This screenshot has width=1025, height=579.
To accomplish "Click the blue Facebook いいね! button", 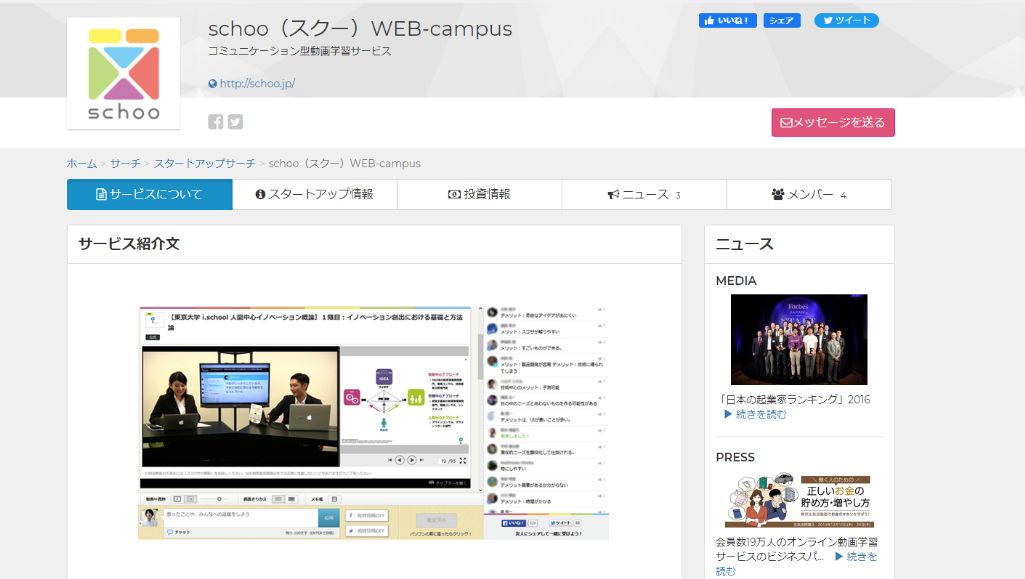I will coord(728,21).
